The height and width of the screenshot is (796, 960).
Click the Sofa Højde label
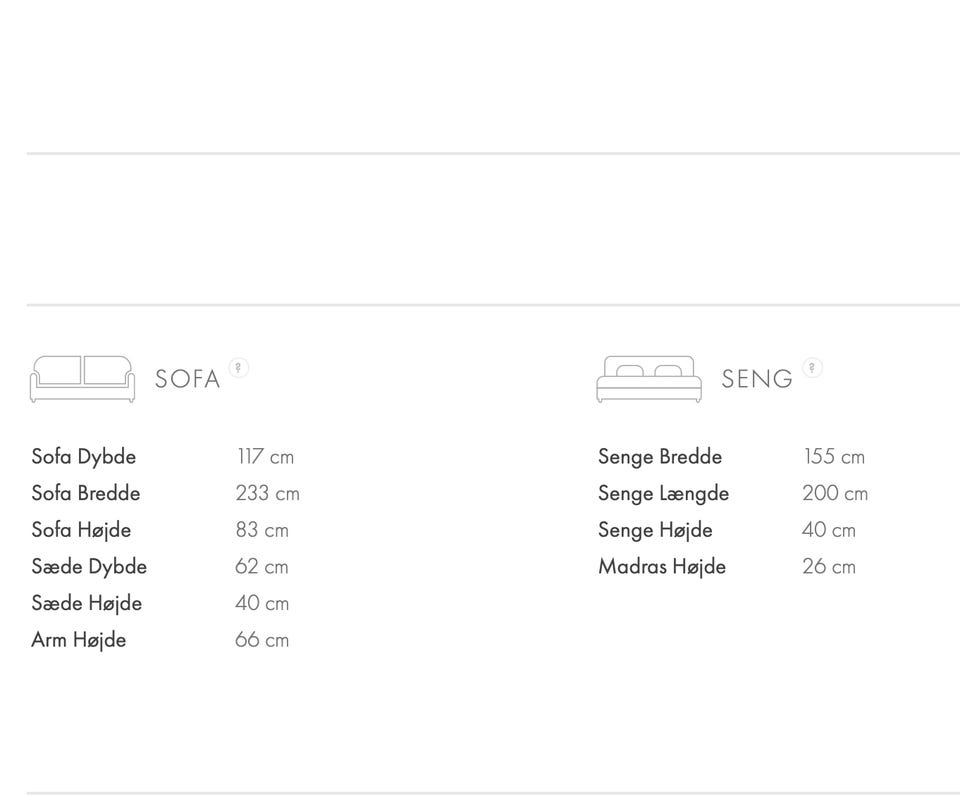point(81,530)
